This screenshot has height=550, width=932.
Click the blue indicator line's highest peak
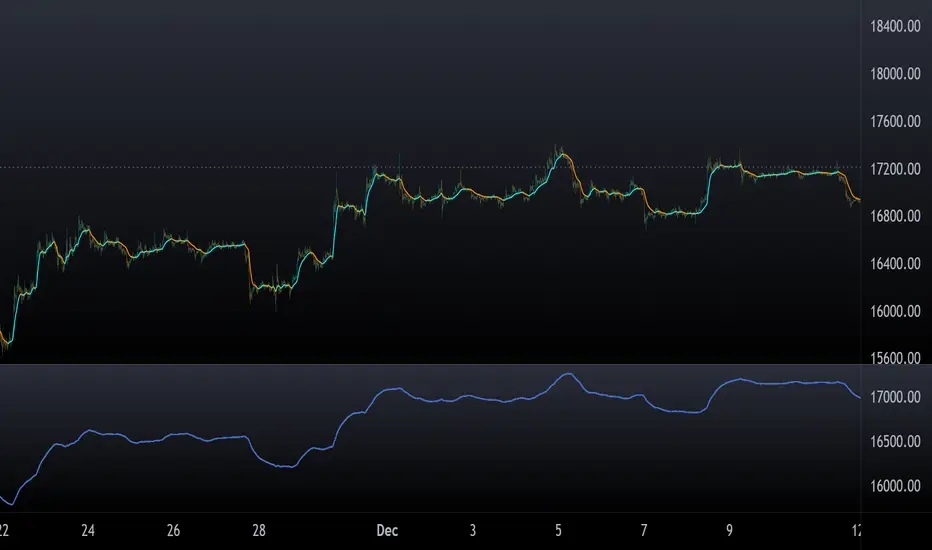pyautogui.click(x=567, y=374)
